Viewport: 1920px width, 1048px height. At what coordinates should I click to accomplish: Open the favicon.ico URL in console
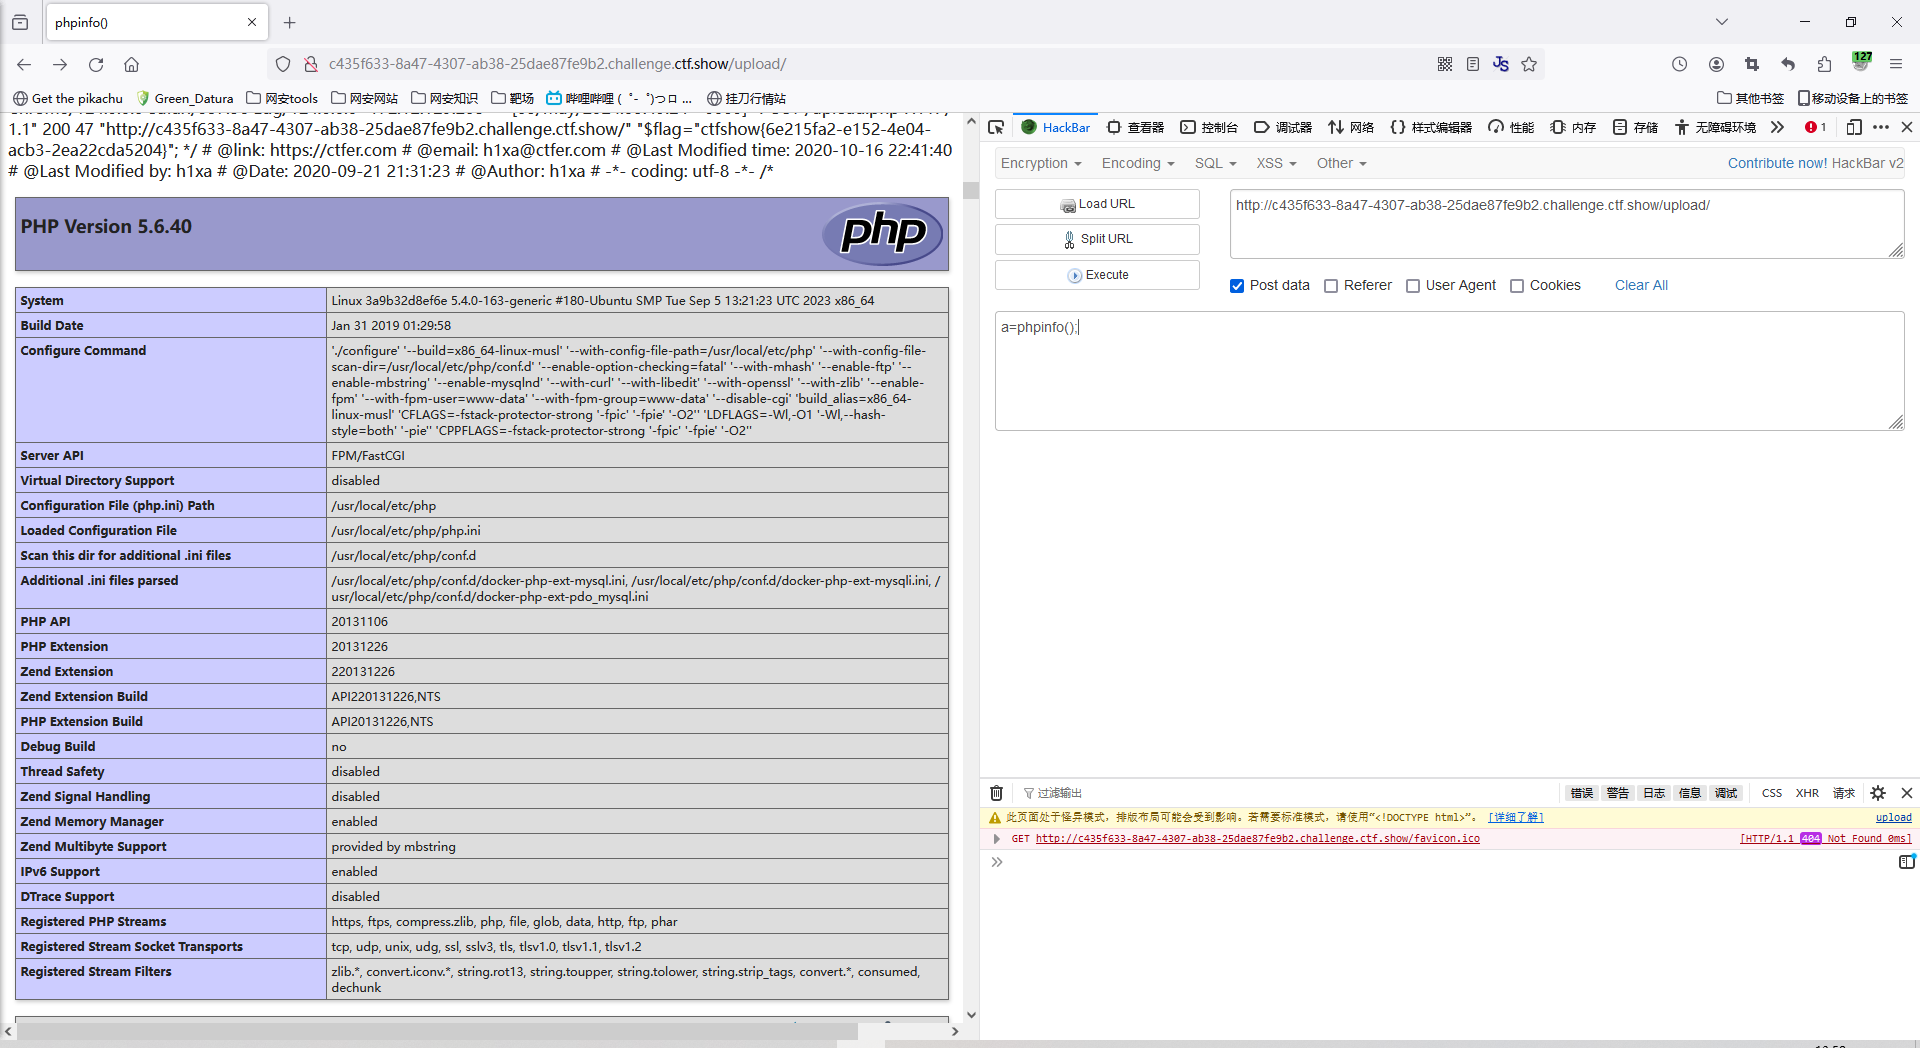[x=1257, y=838]
